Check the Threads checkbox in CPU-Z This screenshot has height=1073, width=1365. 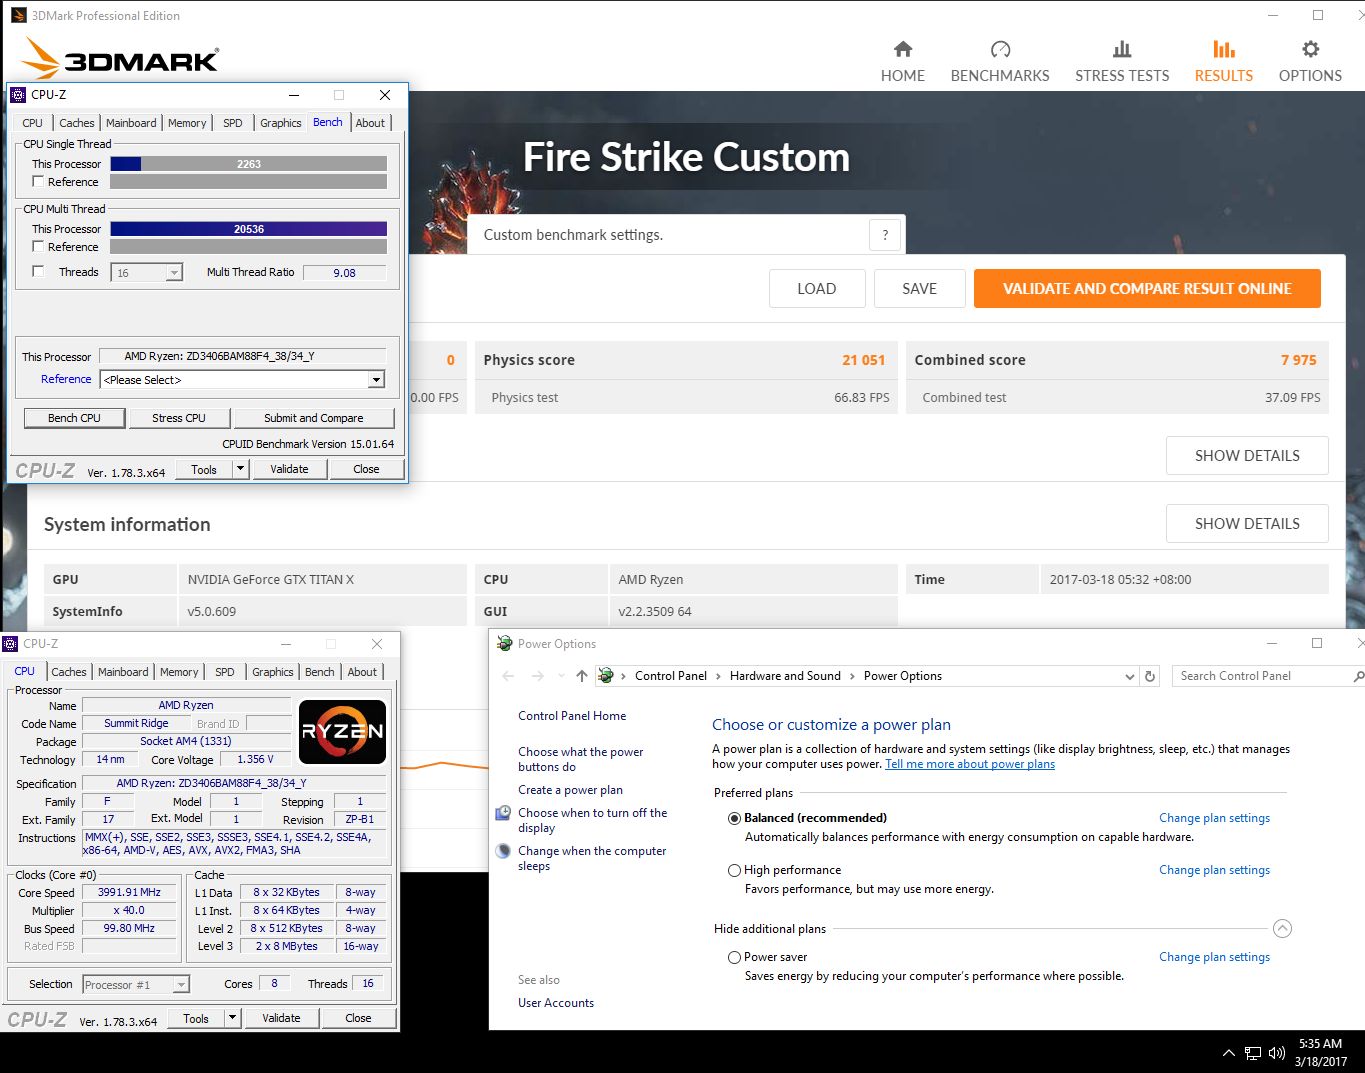click(x=38, y=271)
